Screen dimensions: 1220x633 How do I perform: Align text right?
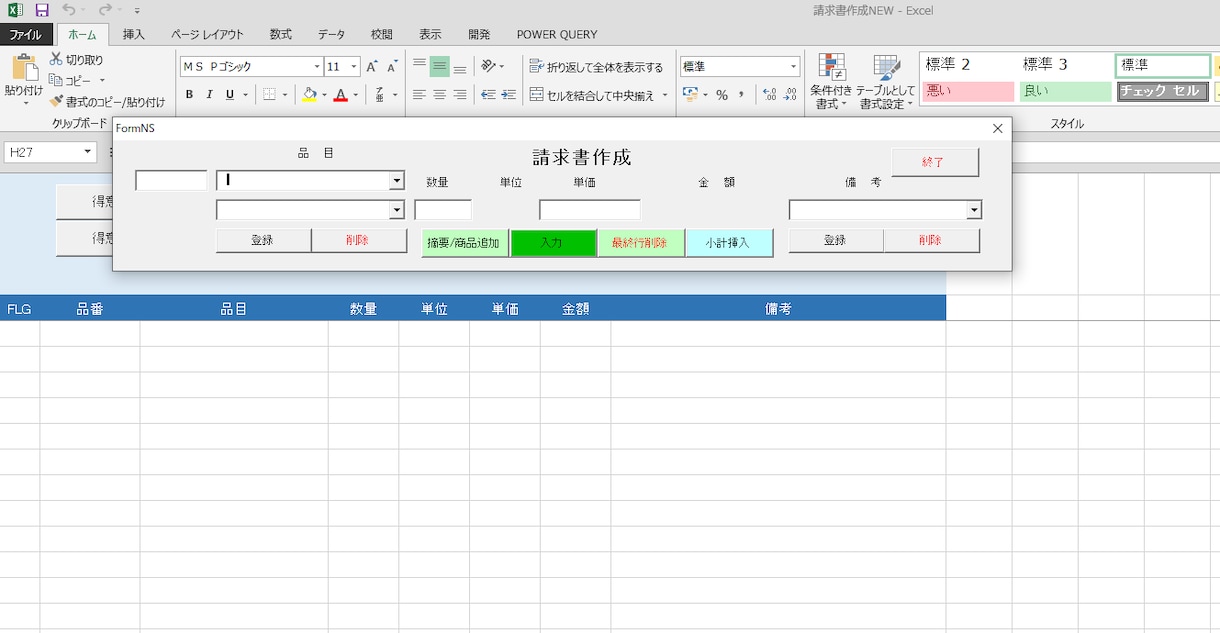click(460, 95)
